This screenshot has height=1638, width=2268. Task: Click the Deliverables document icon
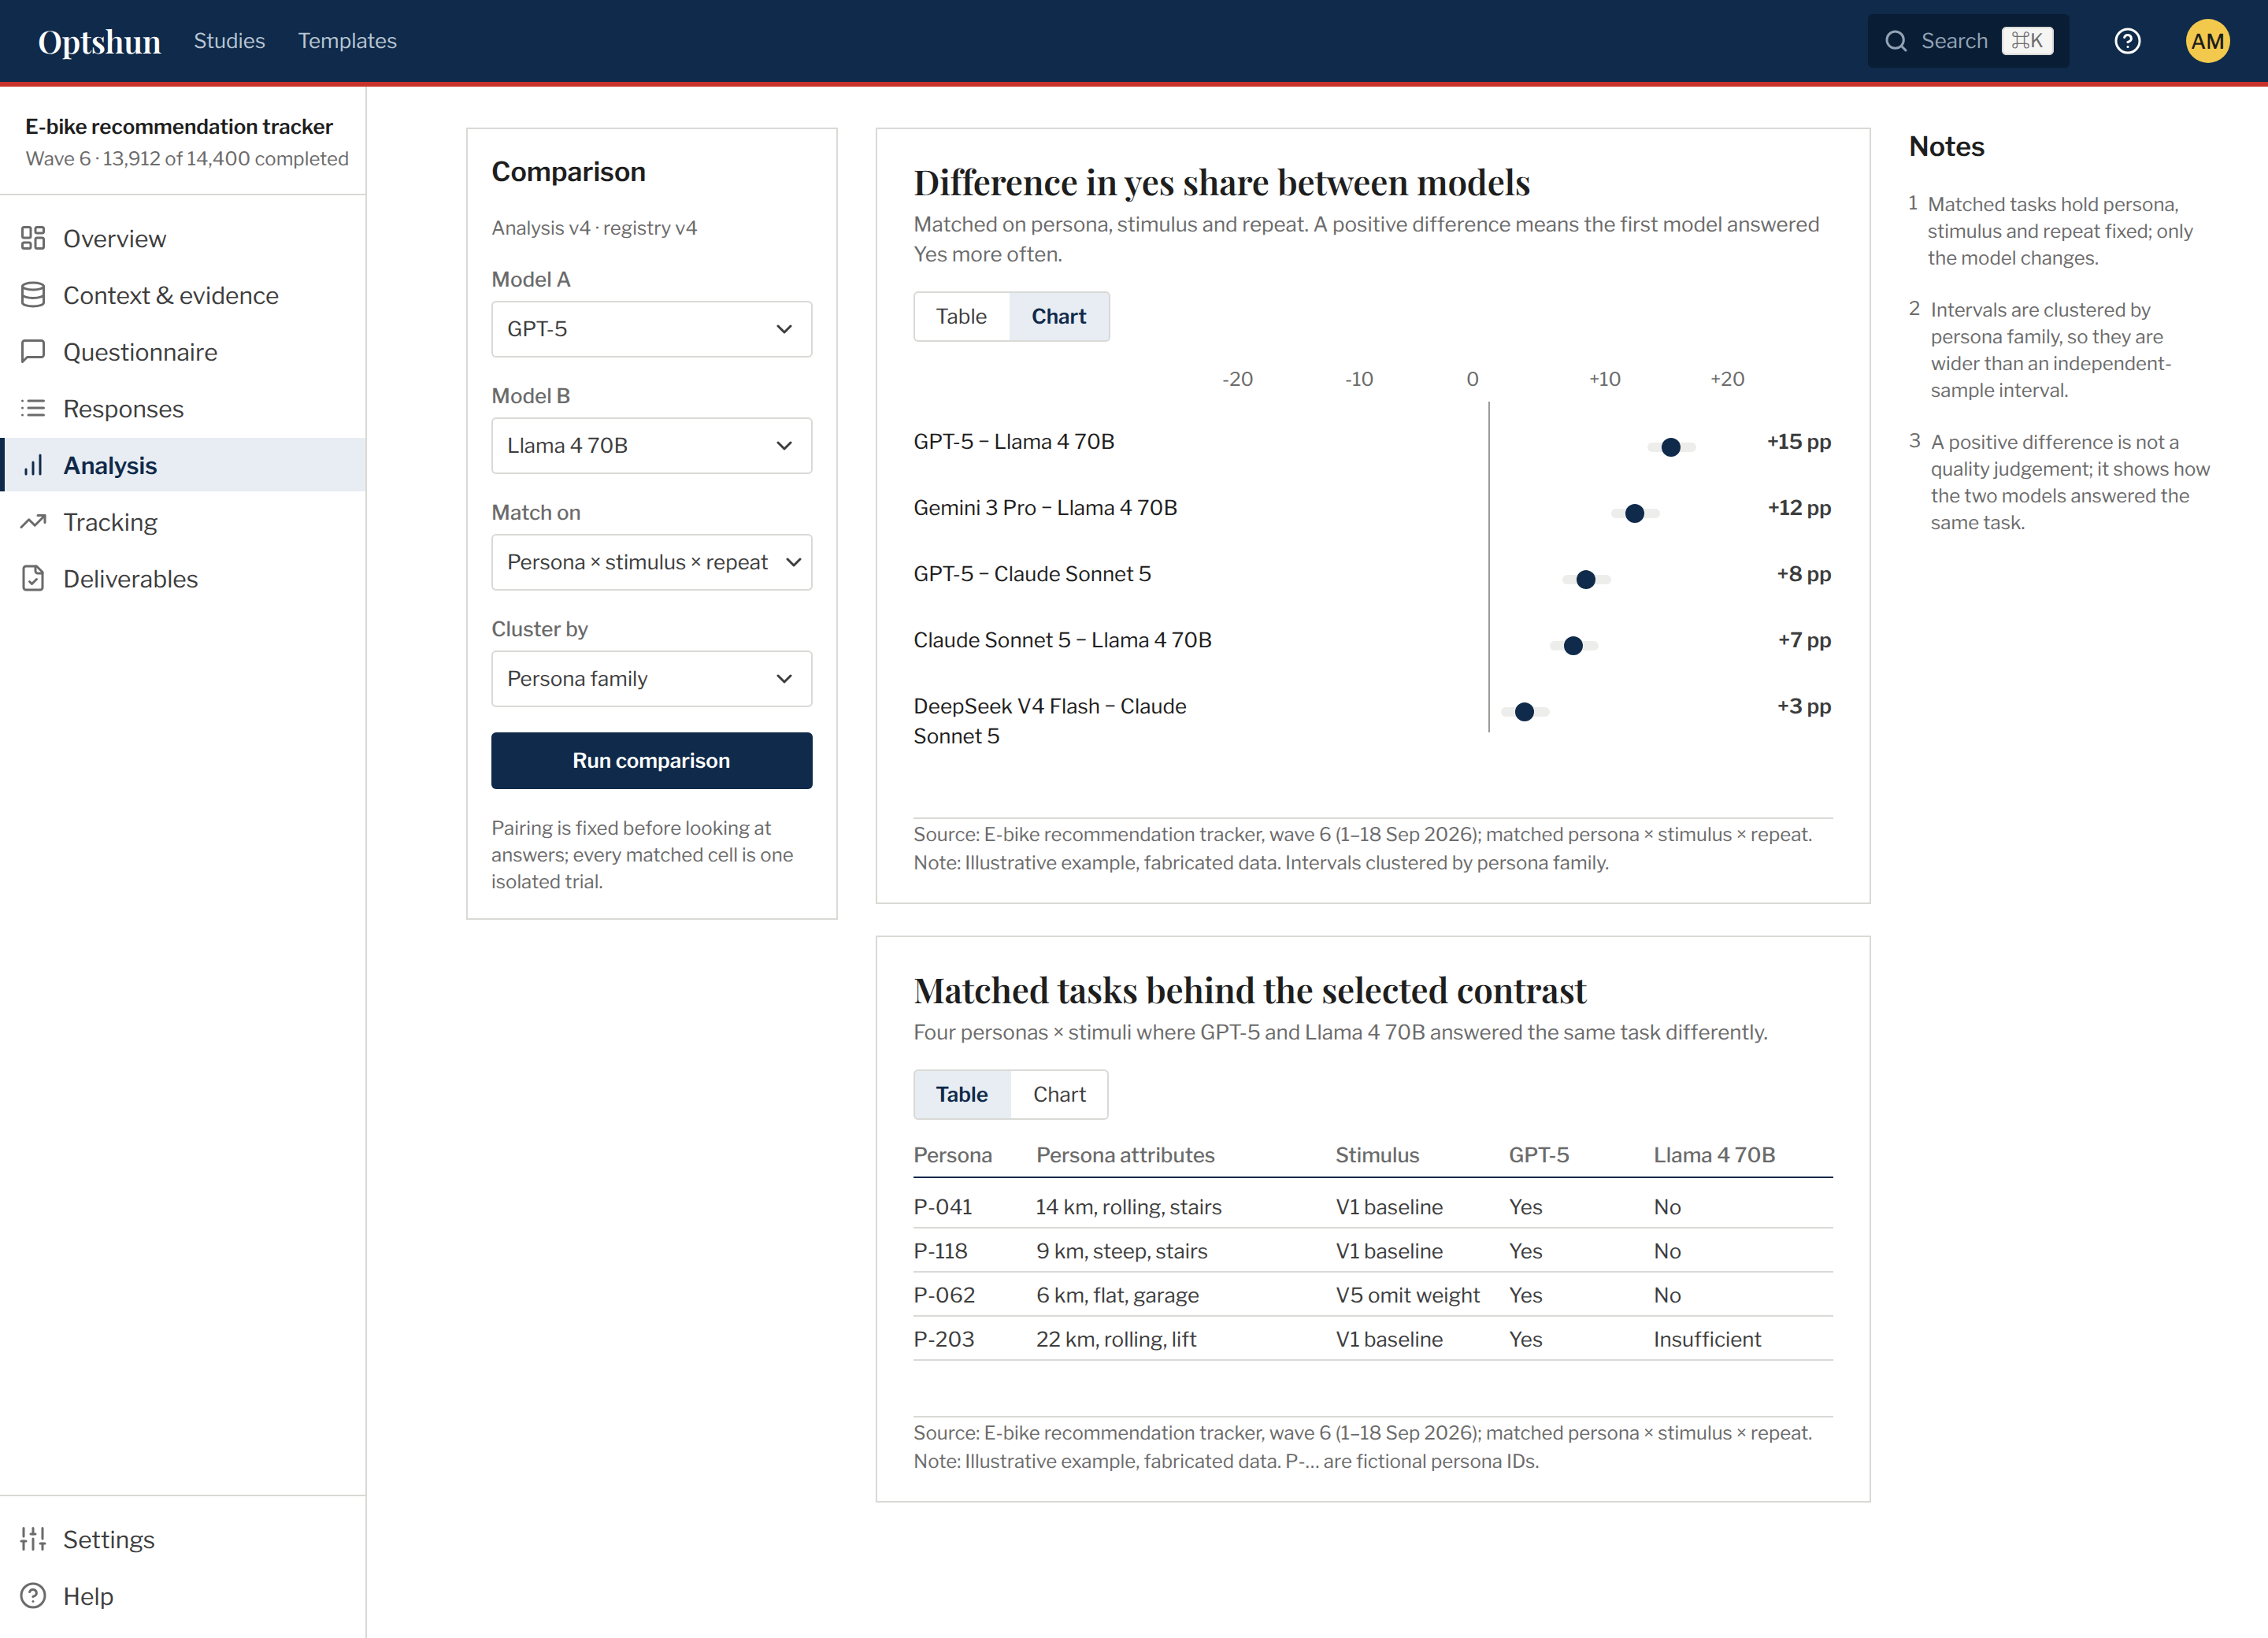(33, 579)
